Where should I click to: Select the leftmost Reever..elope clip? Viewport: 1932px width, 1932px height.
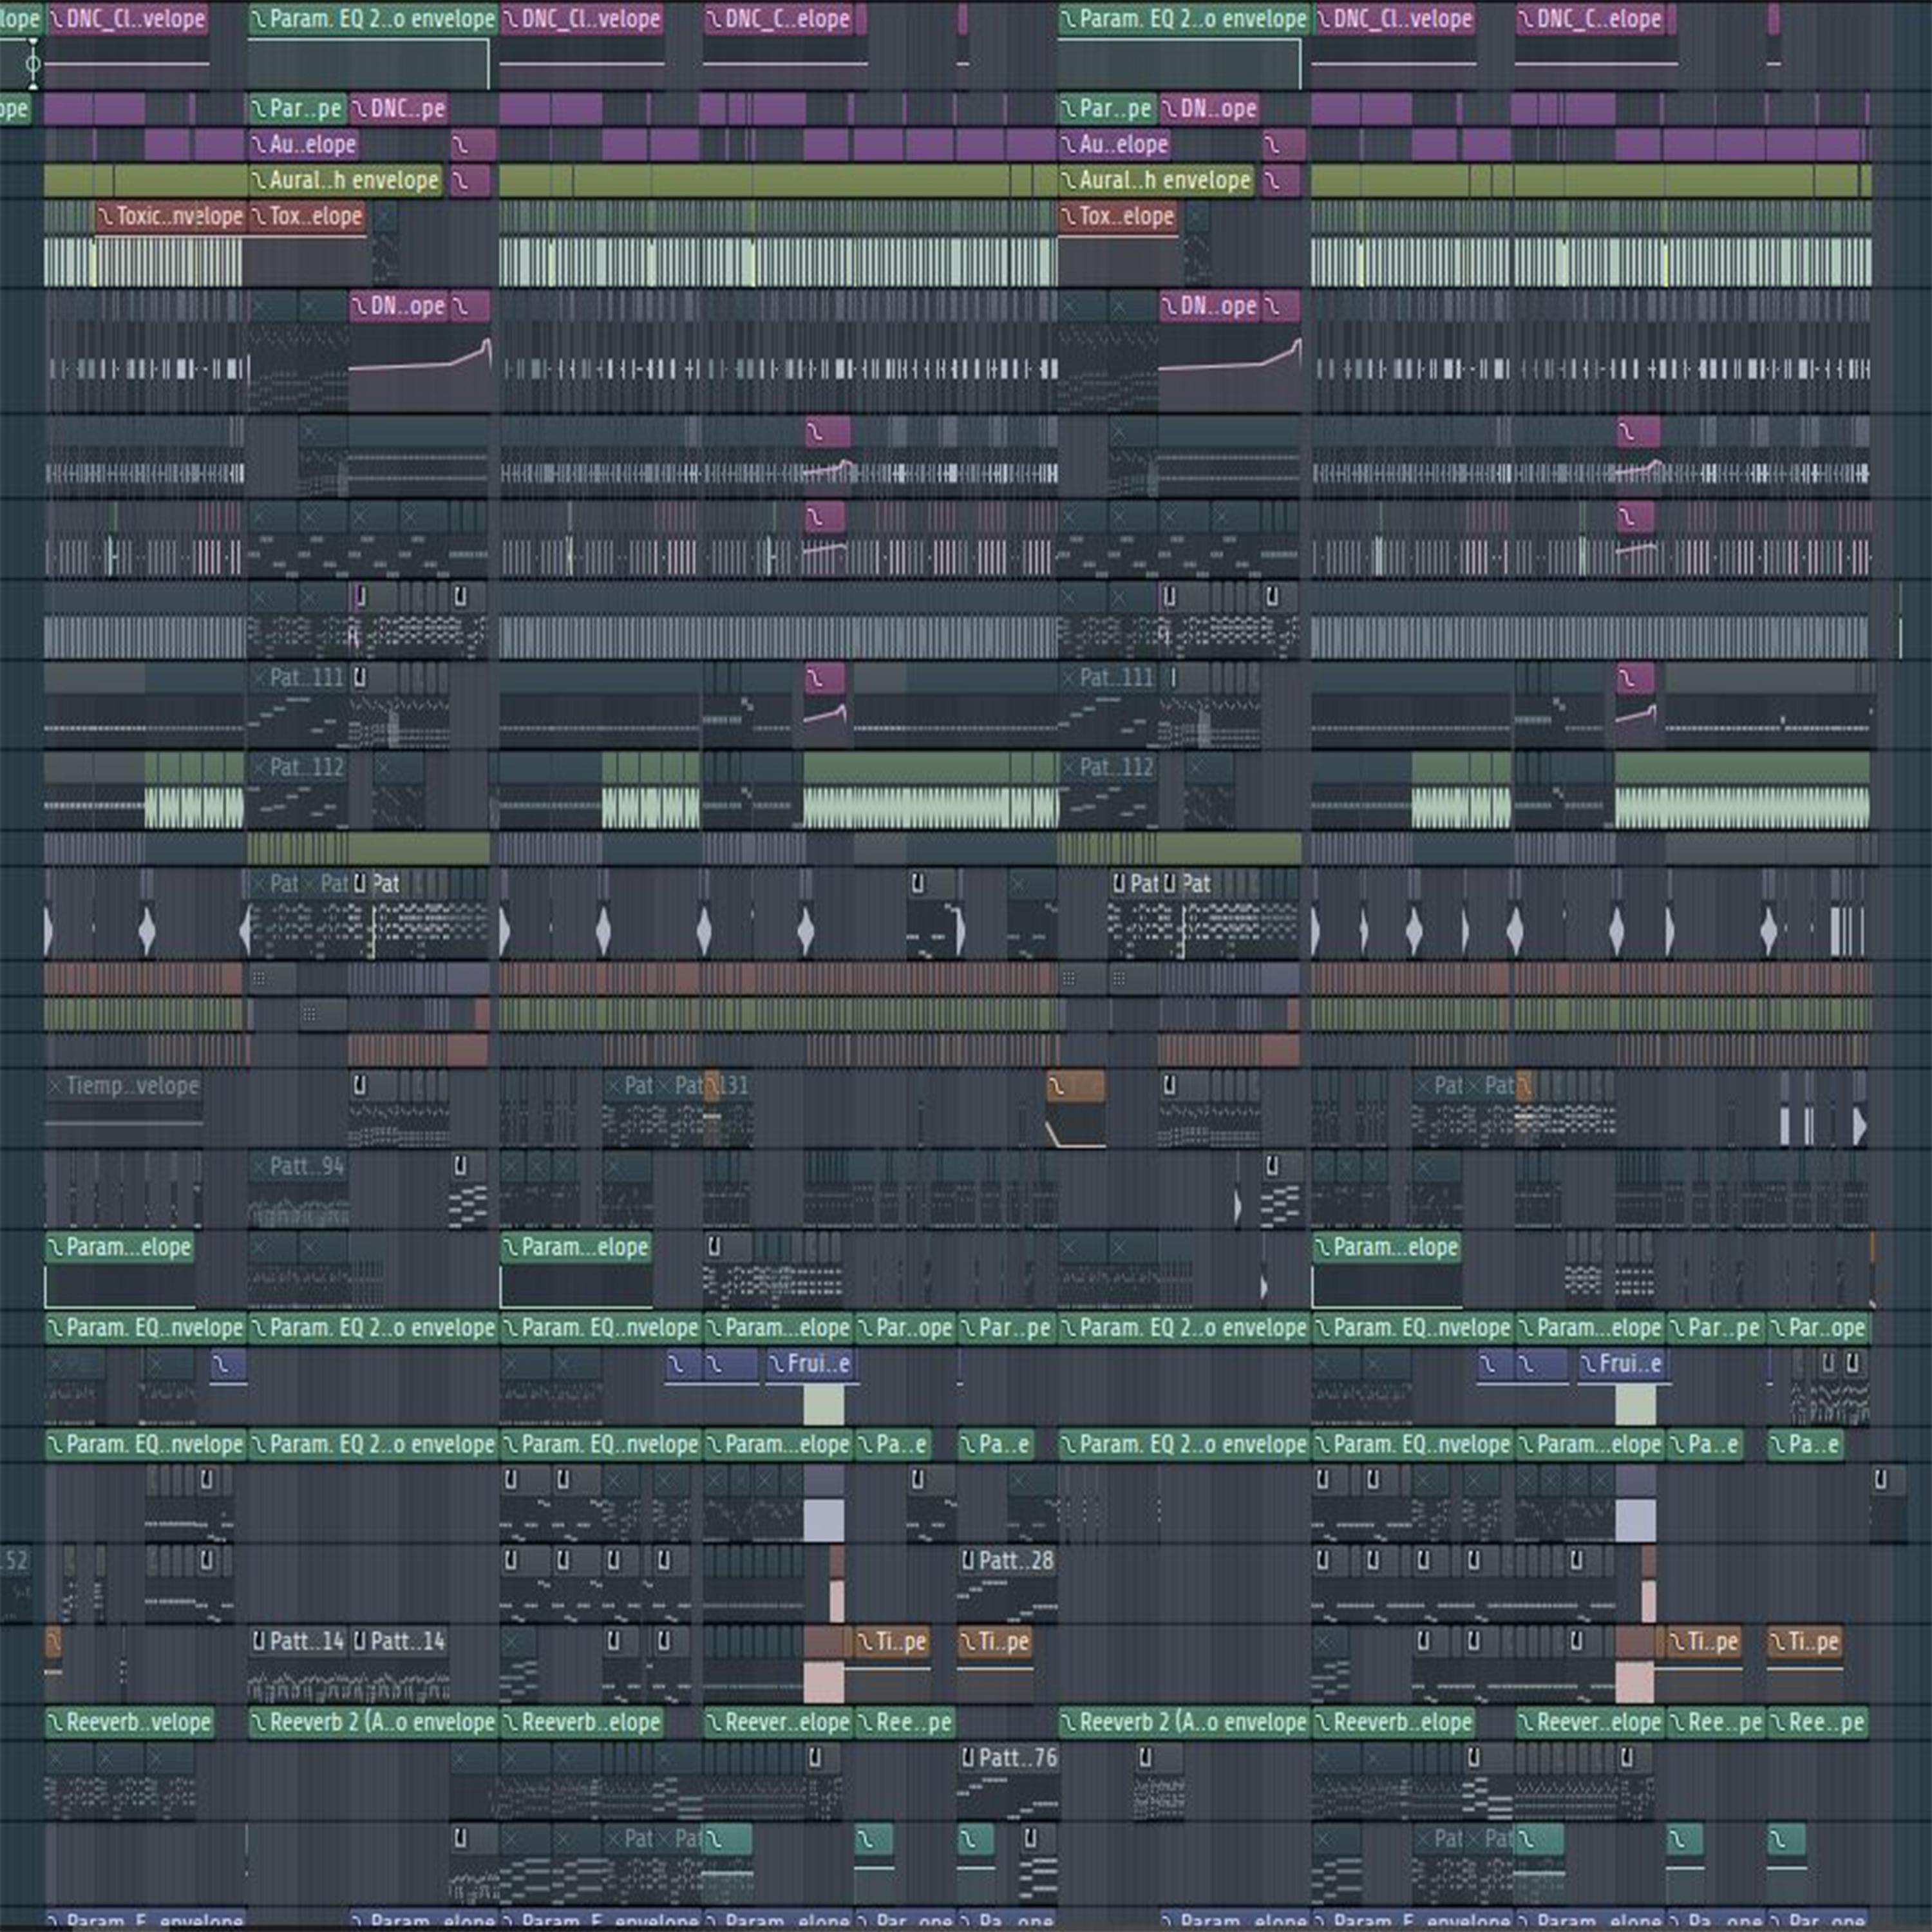point(778,1722)
